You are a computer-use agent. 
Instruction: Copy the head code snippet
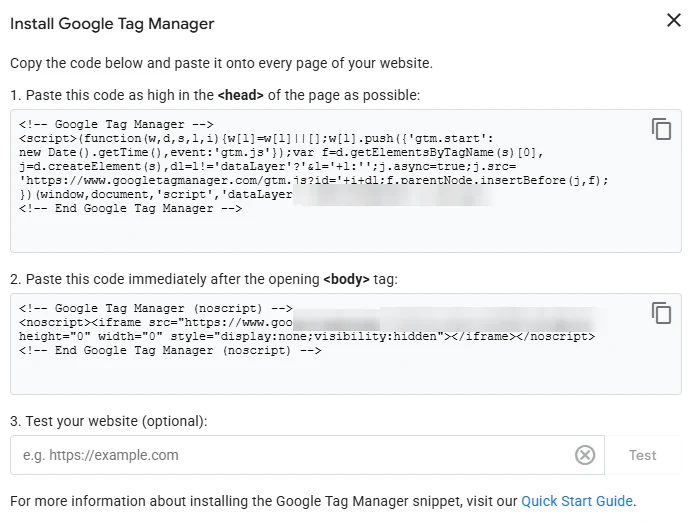[x=661, y=129]
